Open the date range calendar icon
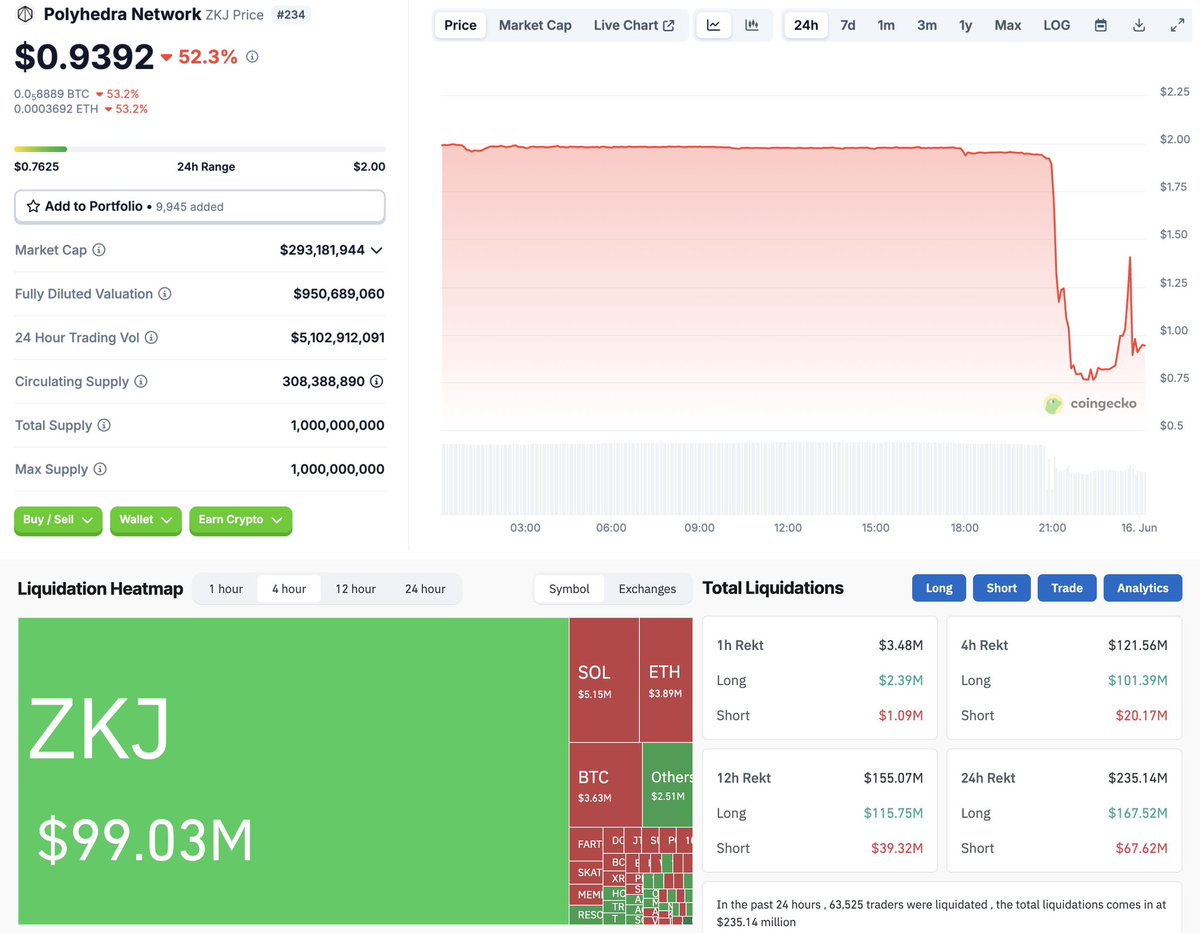Image resolution: width=1200 pixels, height=933 pixels. click(x=1100, y=24)
